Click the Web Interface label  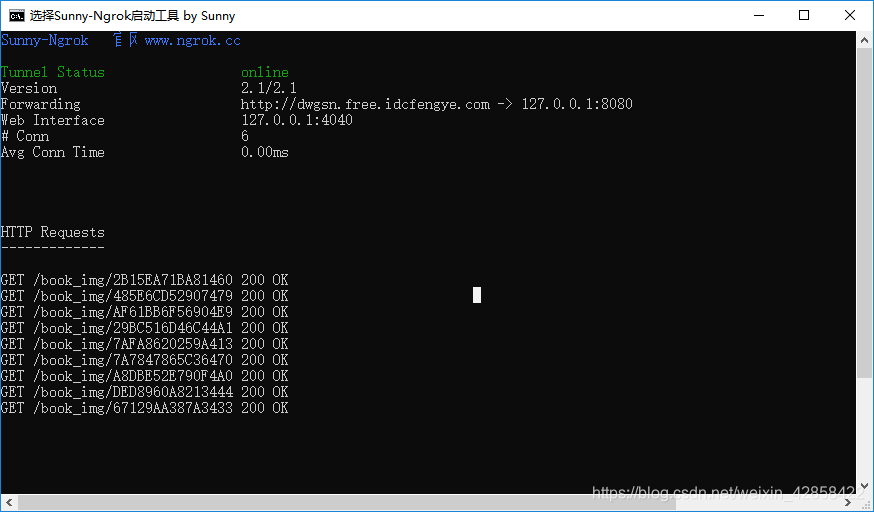click(x=52, y=120)
